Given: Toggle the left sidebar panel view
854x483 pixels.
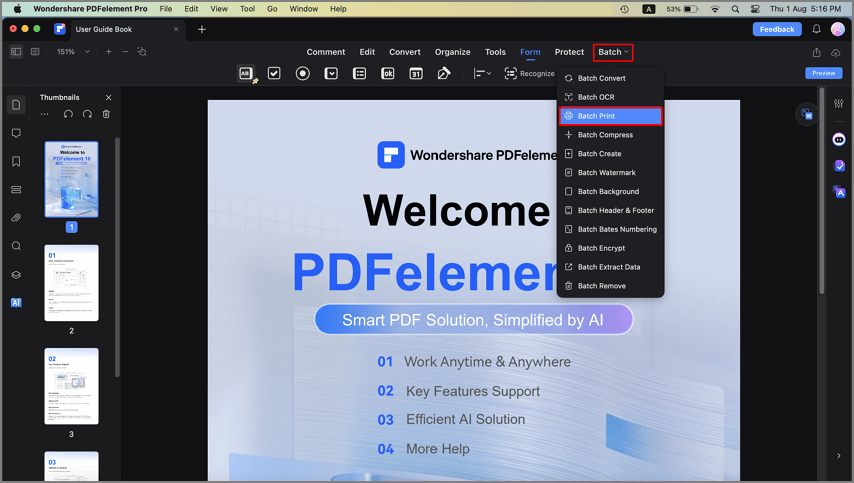Looking at the screenshot, I should (16, 51).
